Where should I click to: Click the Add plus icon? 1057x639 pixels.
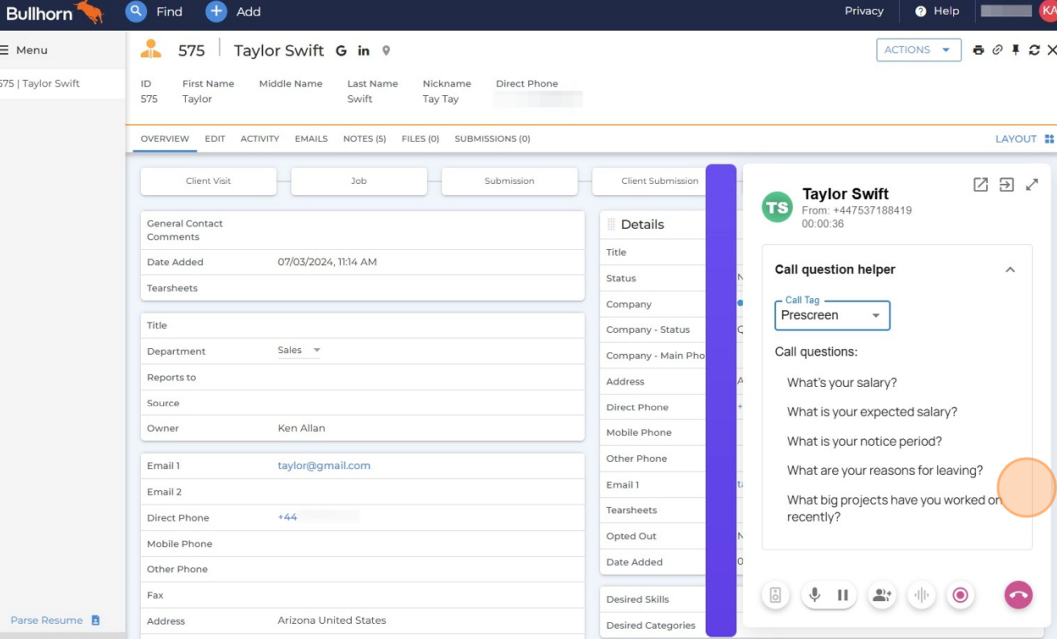(x=216, y=11)
